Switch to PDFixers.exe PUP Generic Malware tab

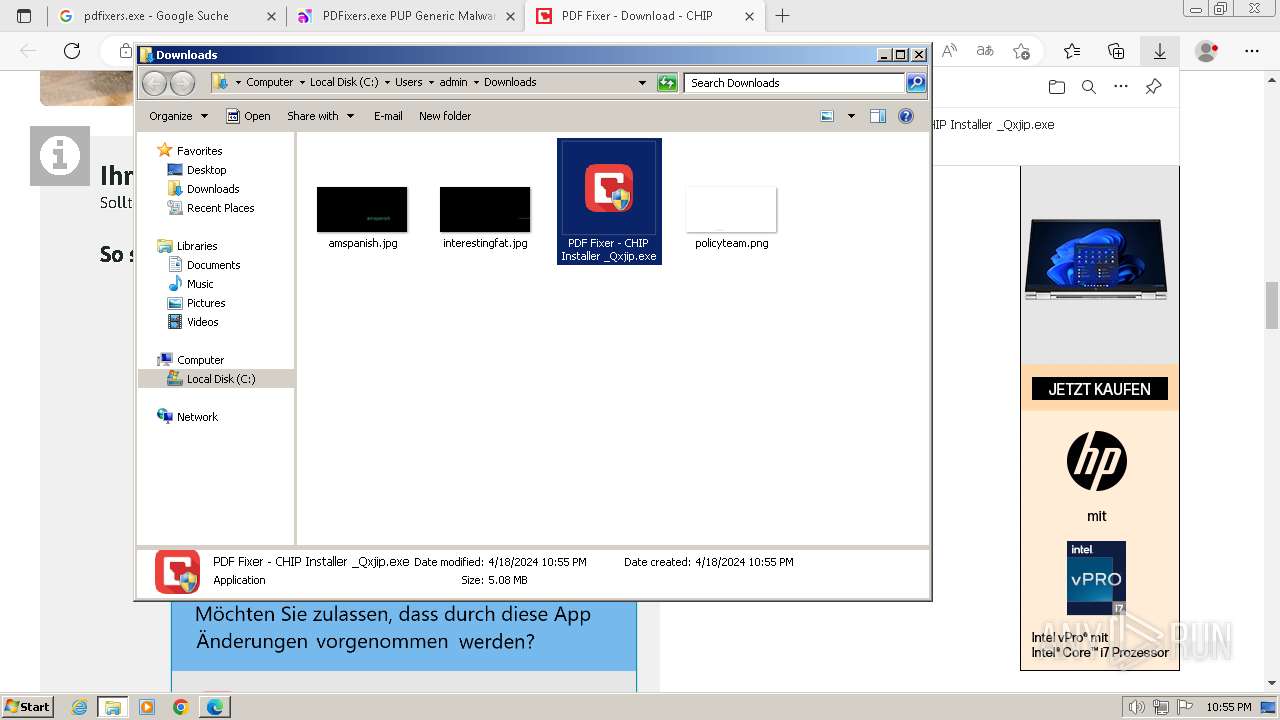(x=404, y=16)
